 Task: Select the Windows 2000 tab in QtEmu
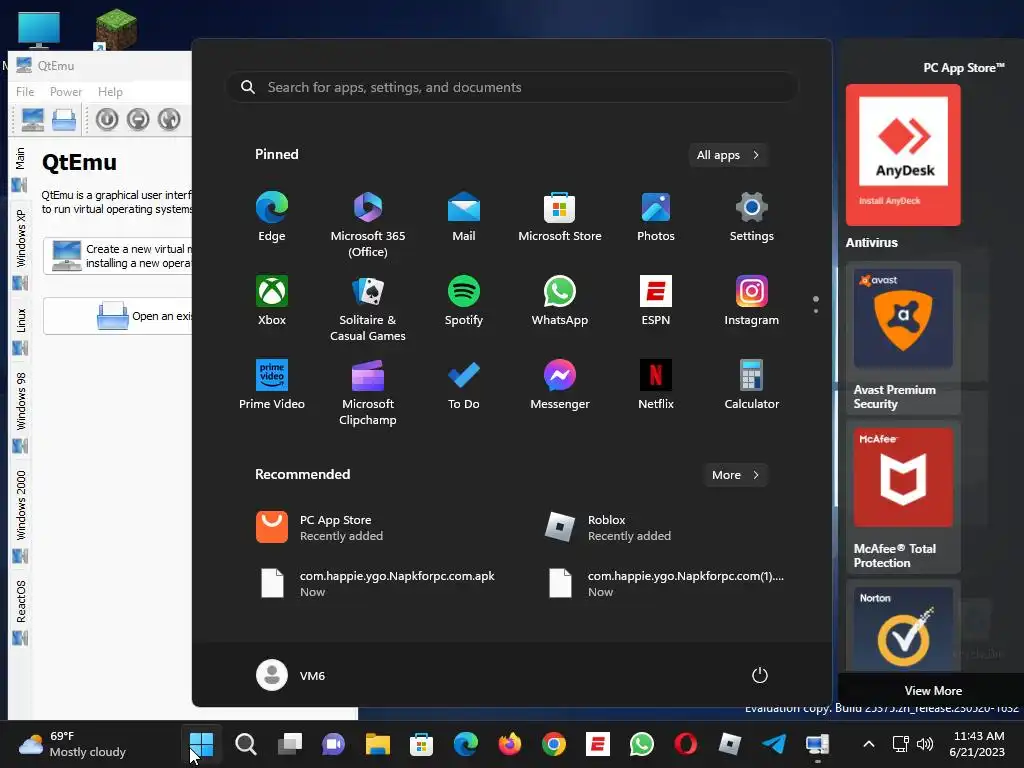tap(20, 515)
